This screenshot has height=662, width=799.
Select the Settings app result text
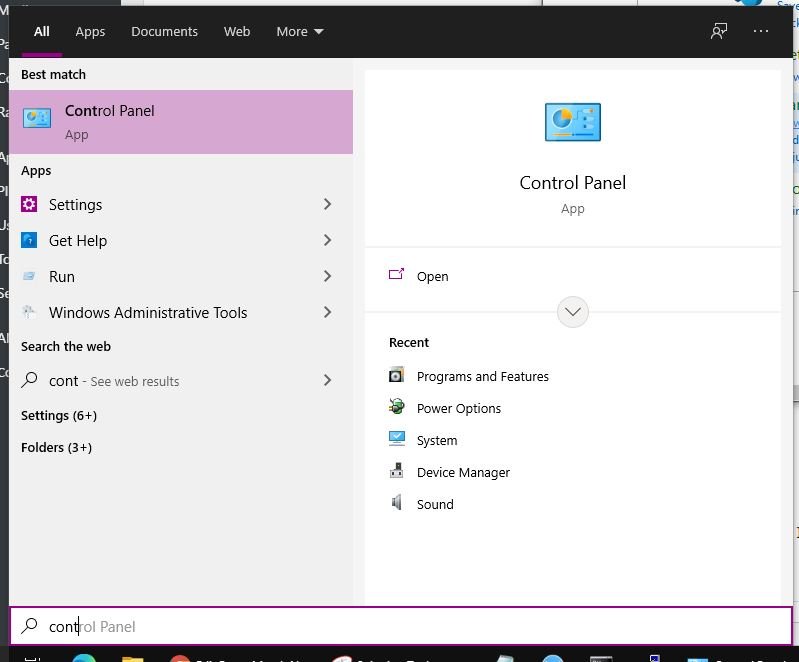pyautogui.click(x=75, y=204)
